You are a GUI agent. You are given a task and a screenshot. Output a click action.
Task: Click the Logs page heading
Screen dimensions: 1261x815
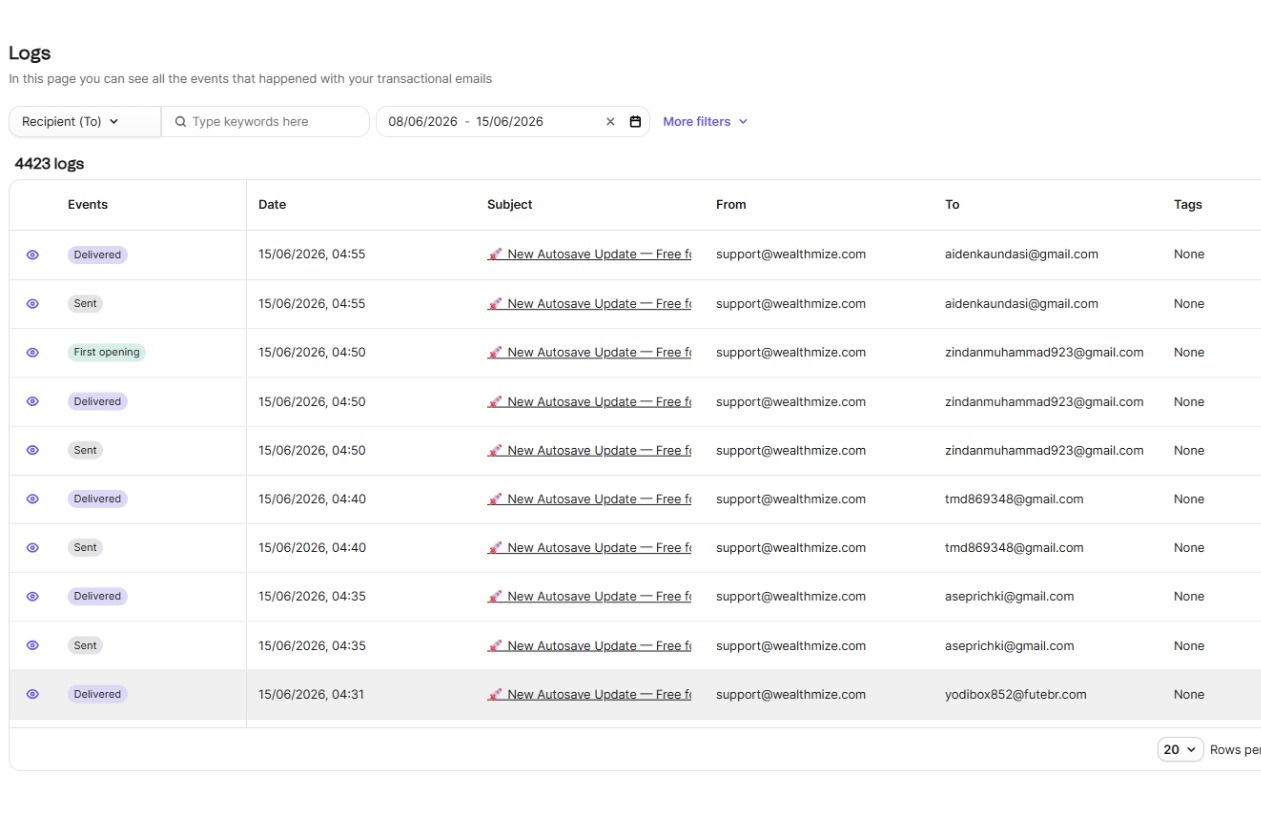pyautogui.click(x=30, y=53)
